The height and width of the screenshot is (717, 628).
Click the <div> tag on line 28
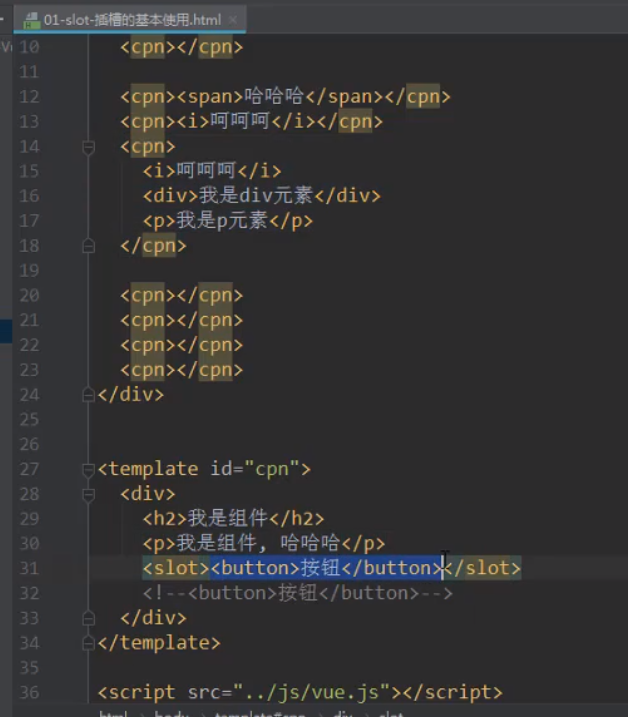[x=148, y=494]
